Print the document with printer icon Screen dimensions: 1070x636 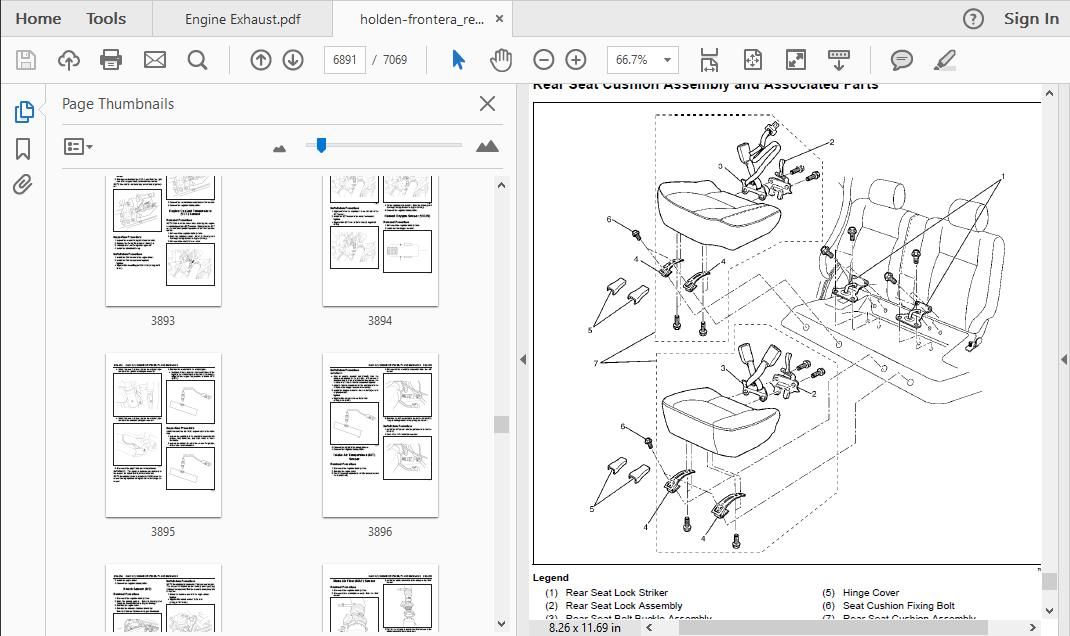pyautogui.click(x=111, y=60)
